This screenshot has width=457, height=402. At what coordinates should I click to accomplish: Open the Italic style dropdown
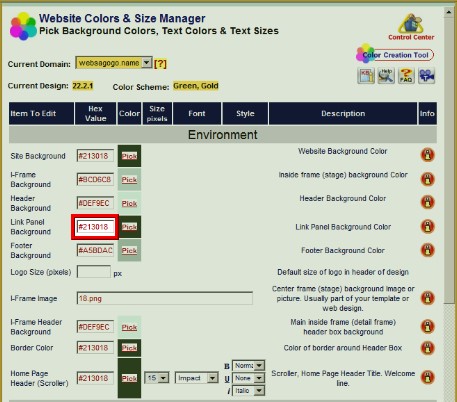(x=248, y=390)
